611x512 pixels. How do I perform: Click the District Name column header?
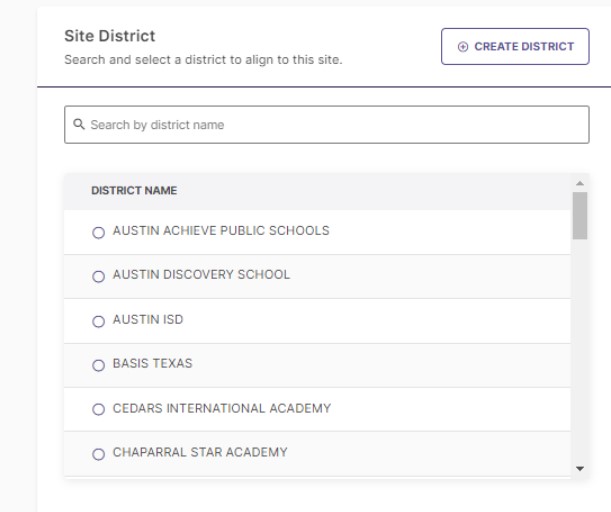pos(134,191)
